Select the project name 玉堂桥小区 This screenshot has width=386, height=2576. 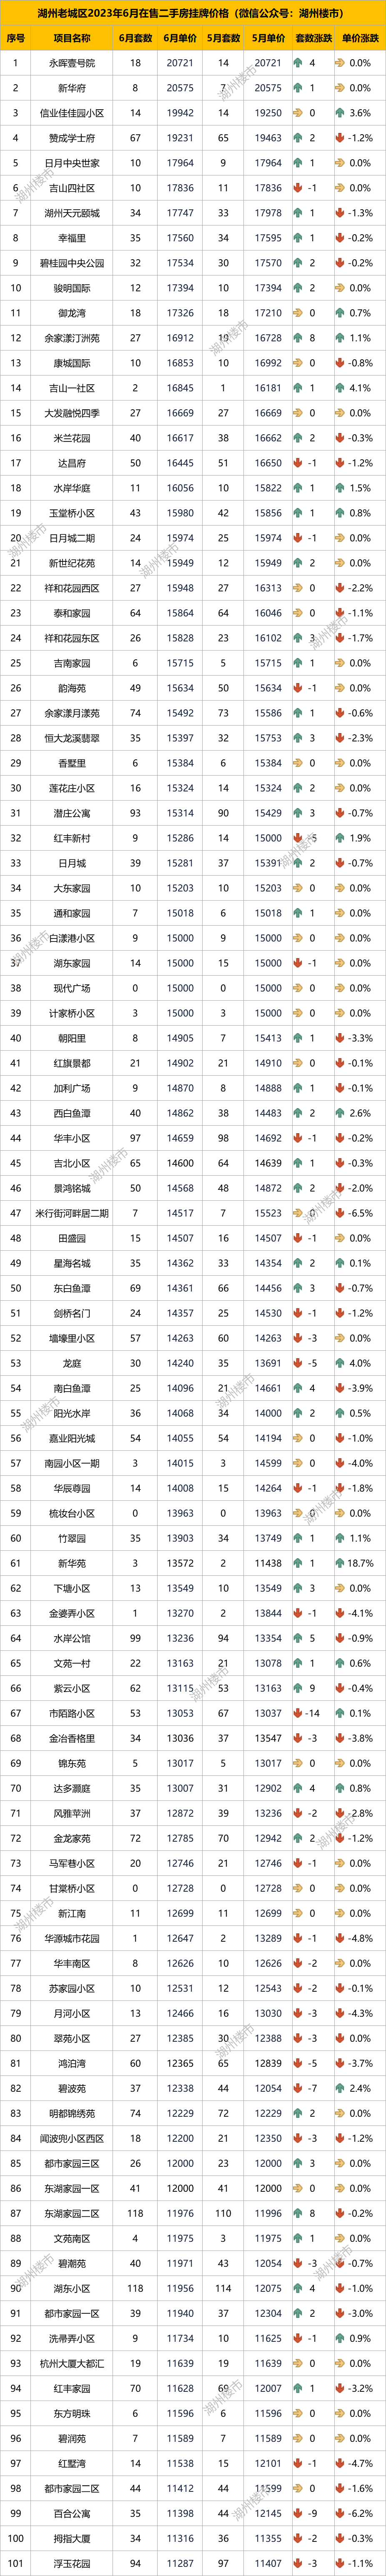point(72,513)
